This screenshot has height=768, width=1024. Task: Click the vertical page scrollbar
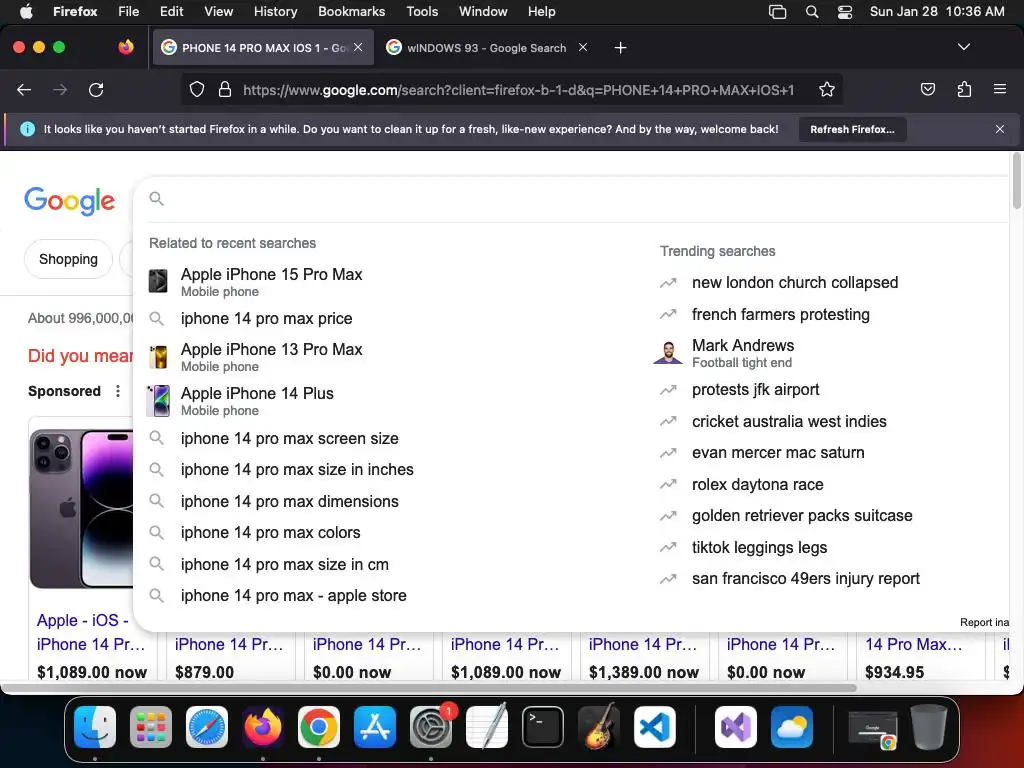pos(1017,181)
